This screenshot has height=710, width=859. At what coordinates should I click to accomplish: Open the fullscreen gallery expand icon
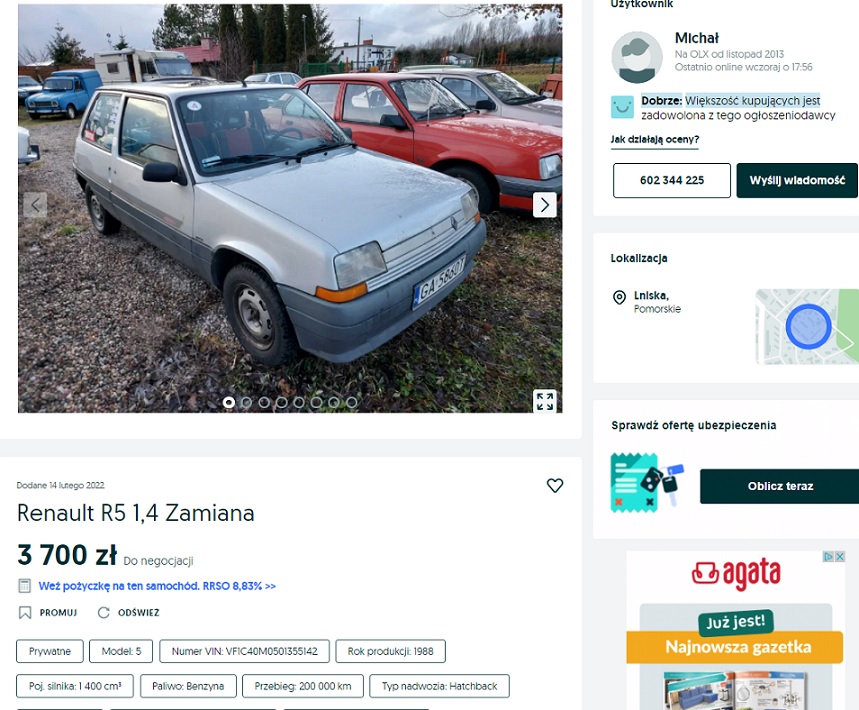click(x=545, y=401)
